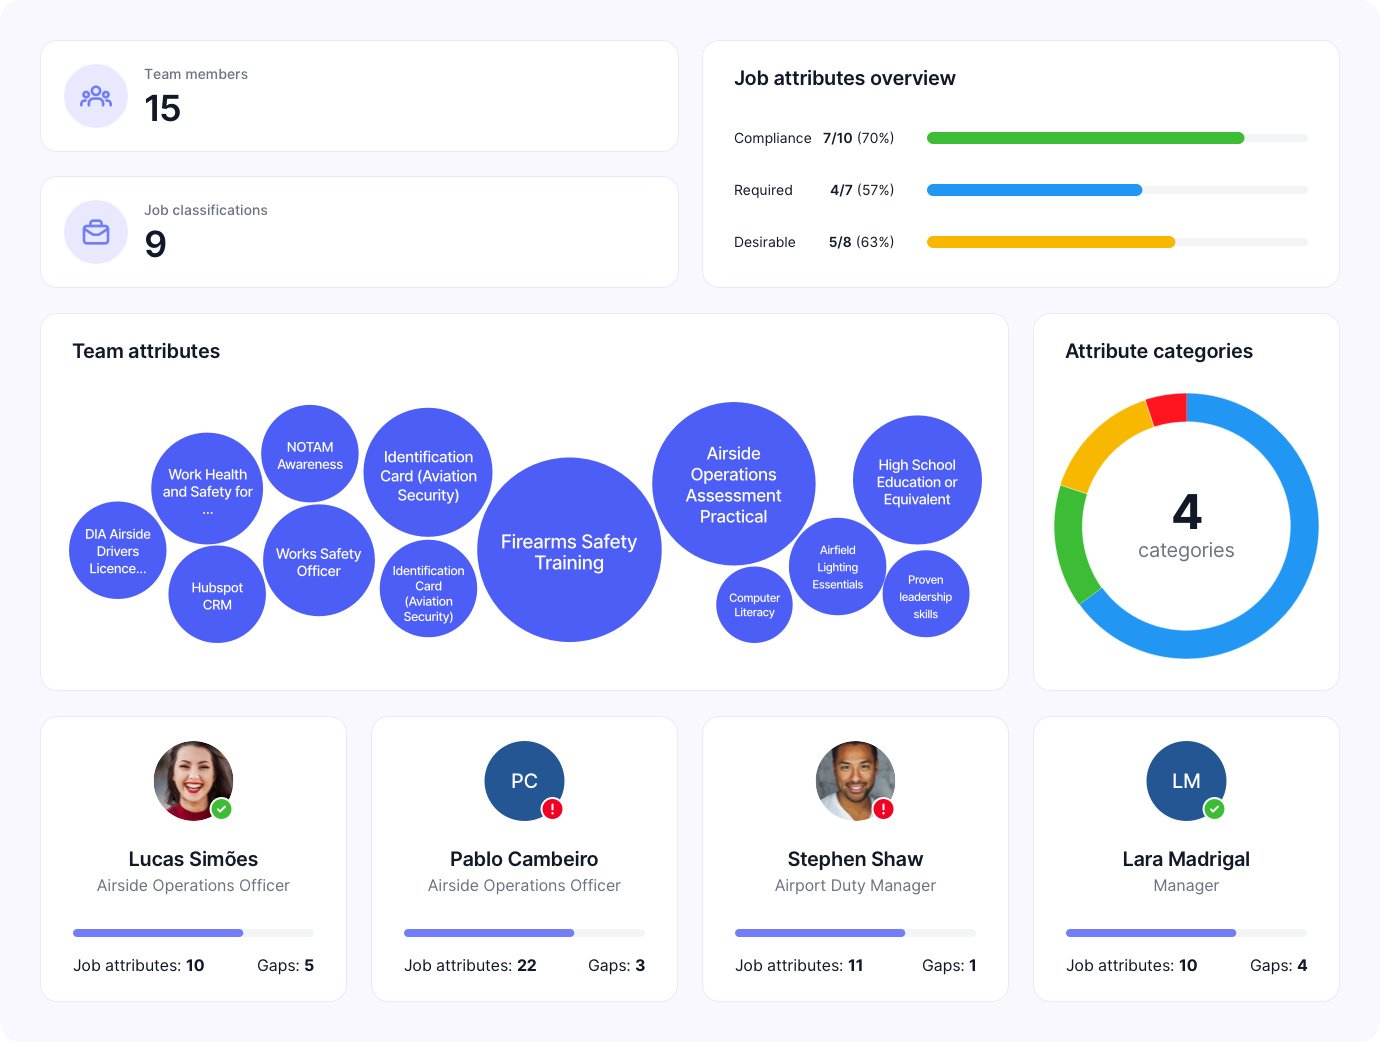1380x1042 pixels.
Task: Click the yellow Desirable progress bar
Action: click(x=1050, y=242)
